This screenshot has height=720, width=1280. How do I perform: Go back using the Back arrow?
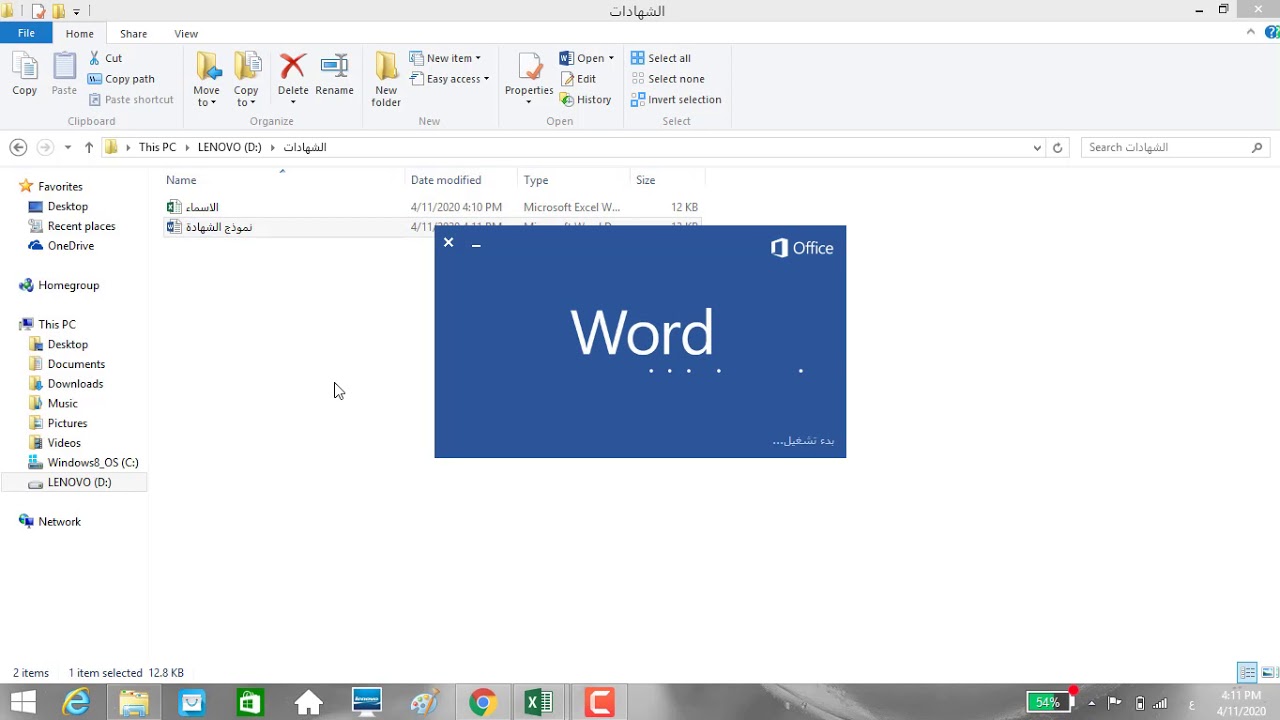18,147
